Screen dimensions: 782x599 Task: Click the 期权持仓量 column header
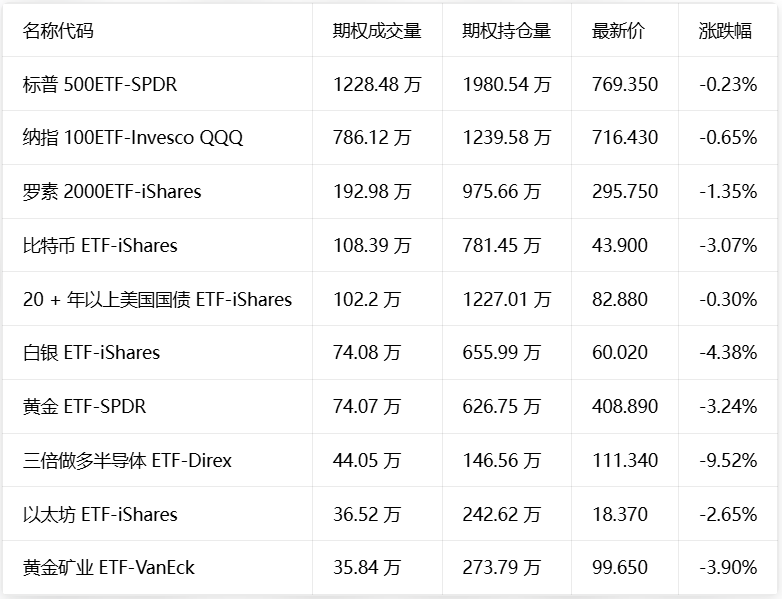click(x=506, y=31)
